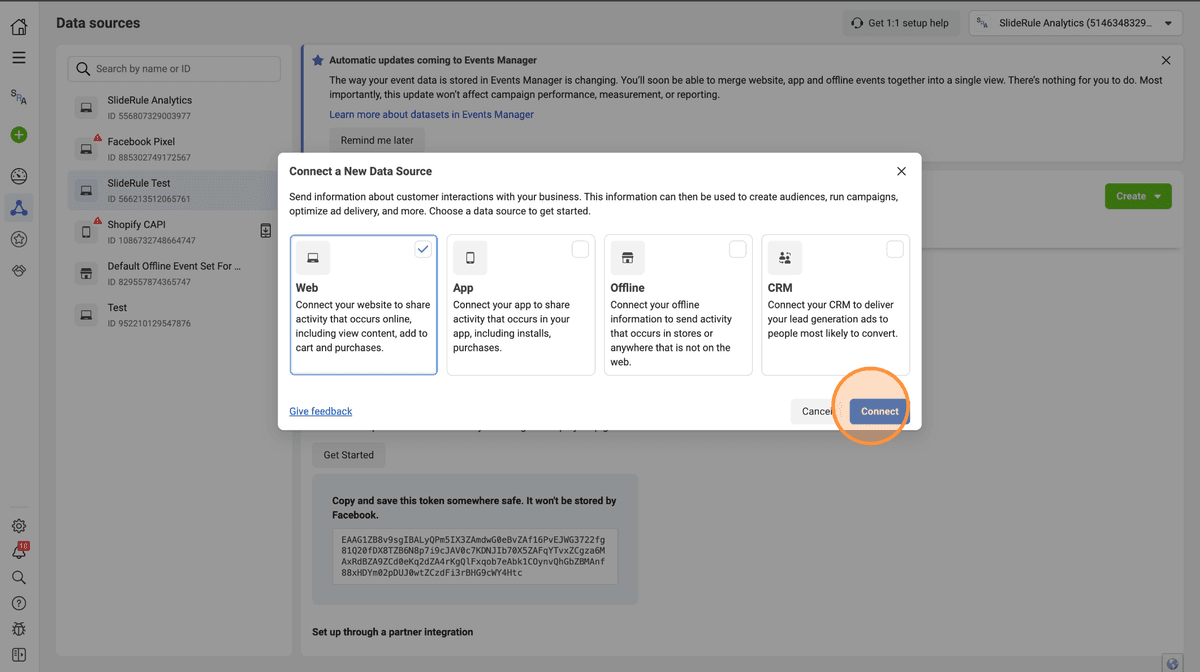
Task: Click the store icon in Offline card
Action: [x=627, y=258]
